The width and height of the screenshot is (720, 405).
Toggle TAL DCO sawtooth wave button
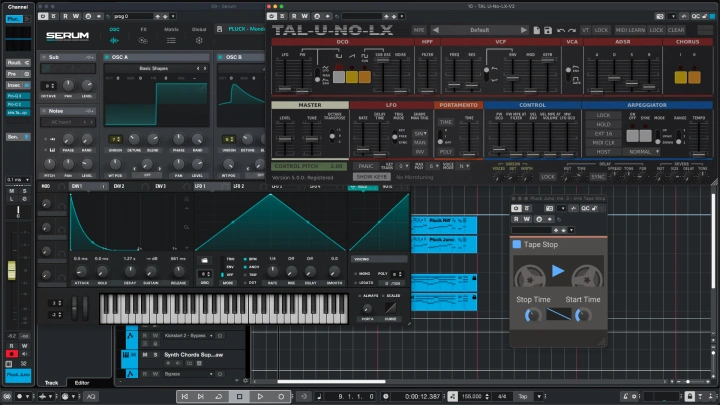[x=352, y=76]
